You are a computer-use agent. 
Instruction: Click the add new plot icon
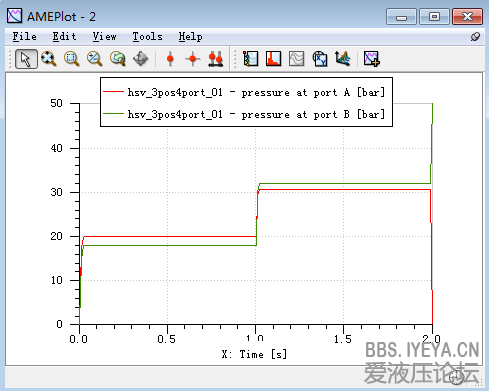[x=371, y=59]
